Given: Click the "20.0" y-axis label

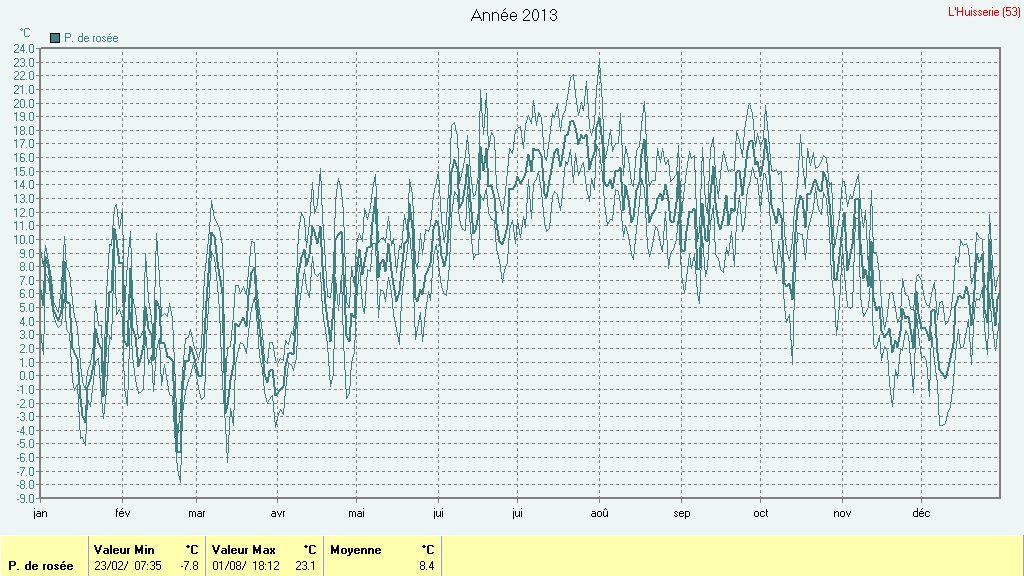Looking at the screenshot, I should pos(25,104).
